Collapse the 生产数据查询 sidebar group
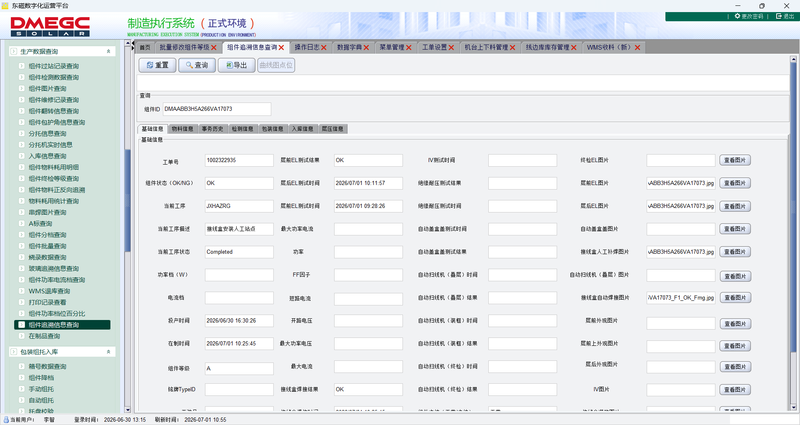Screen dimensions: 800x425 (x=108, y=52)
